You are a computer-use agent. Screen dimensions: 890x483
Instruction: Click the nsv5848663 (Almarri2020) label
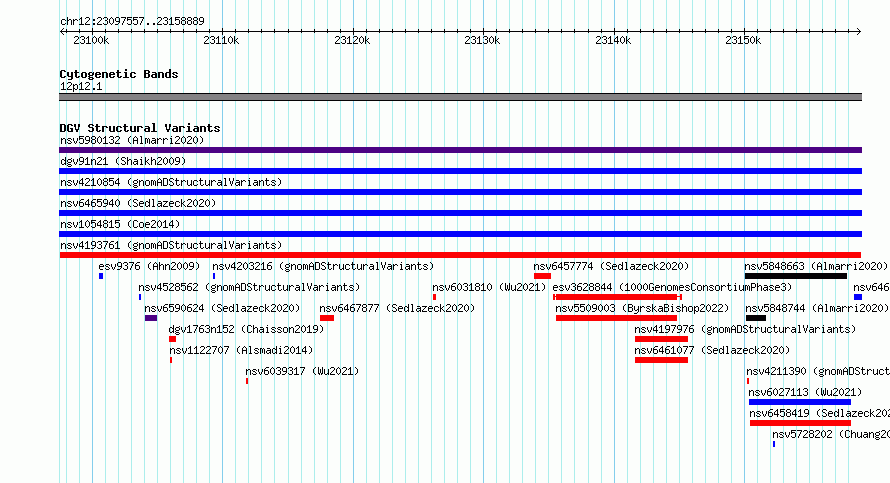pos(816,266)
